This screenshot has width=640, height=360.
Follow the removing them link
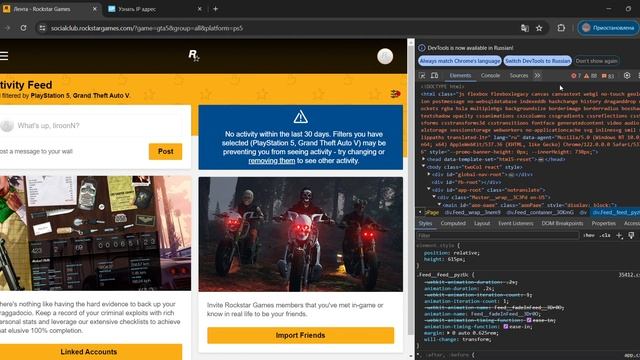[x=271, y=161]
